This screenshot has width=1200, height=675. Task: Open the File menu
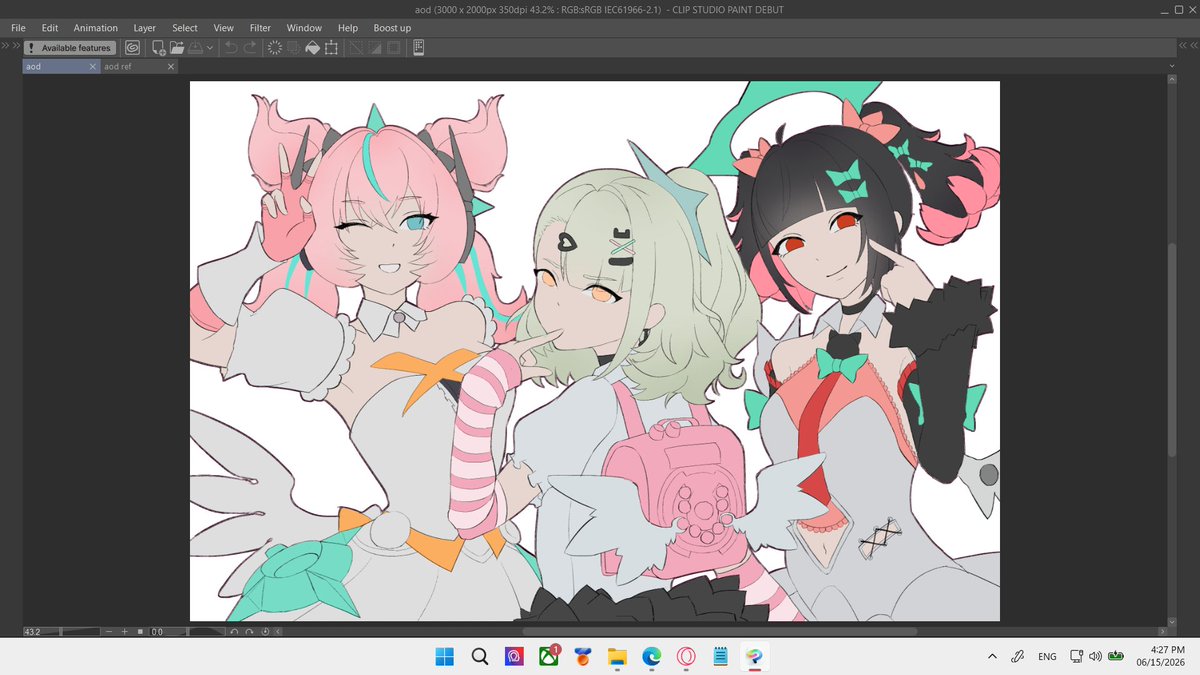coord(19,28)
